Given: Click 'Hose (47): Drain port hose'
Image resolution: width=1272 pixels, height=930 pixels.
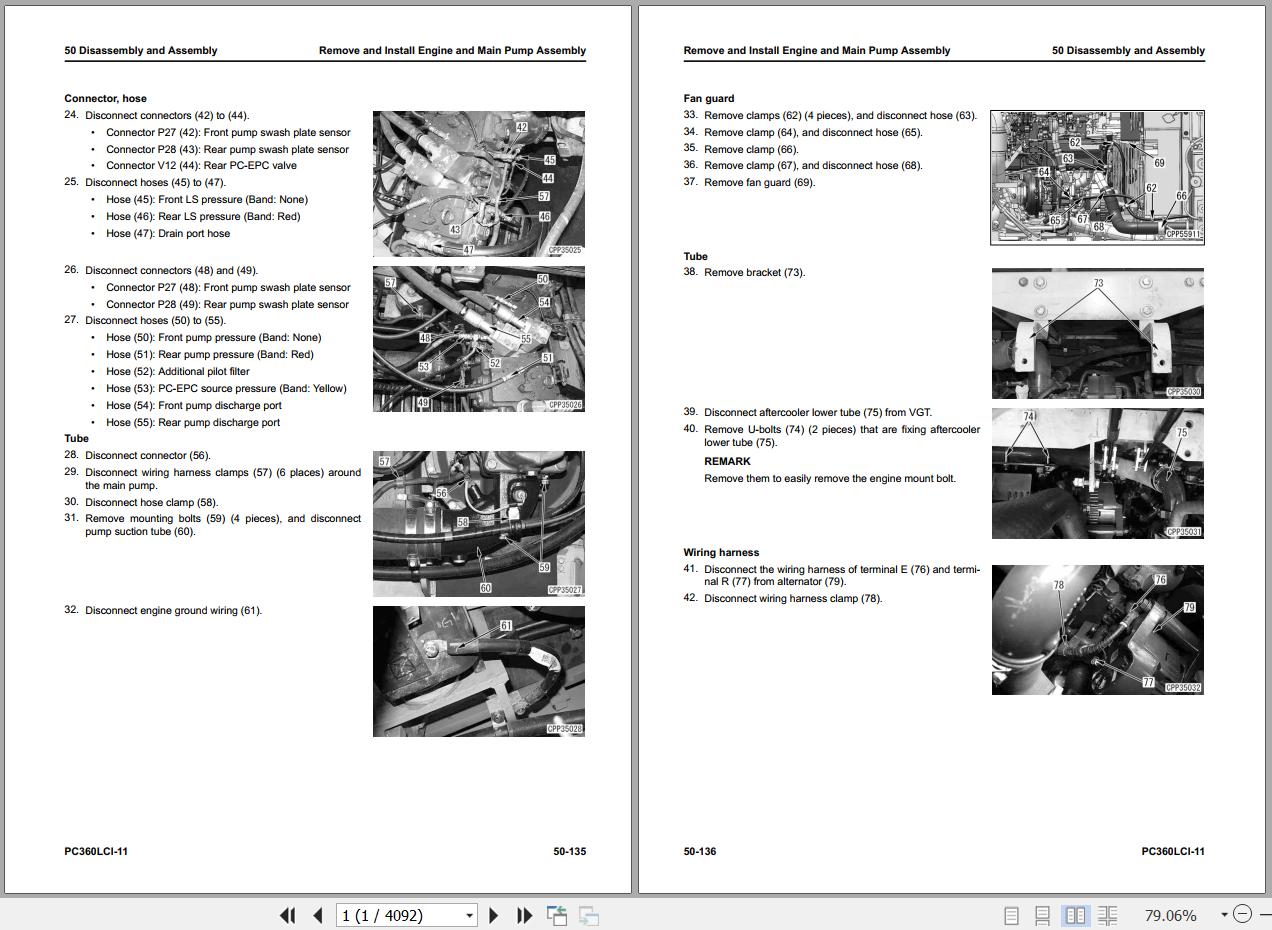Looking at the screenshot, I should coord(168,233).
